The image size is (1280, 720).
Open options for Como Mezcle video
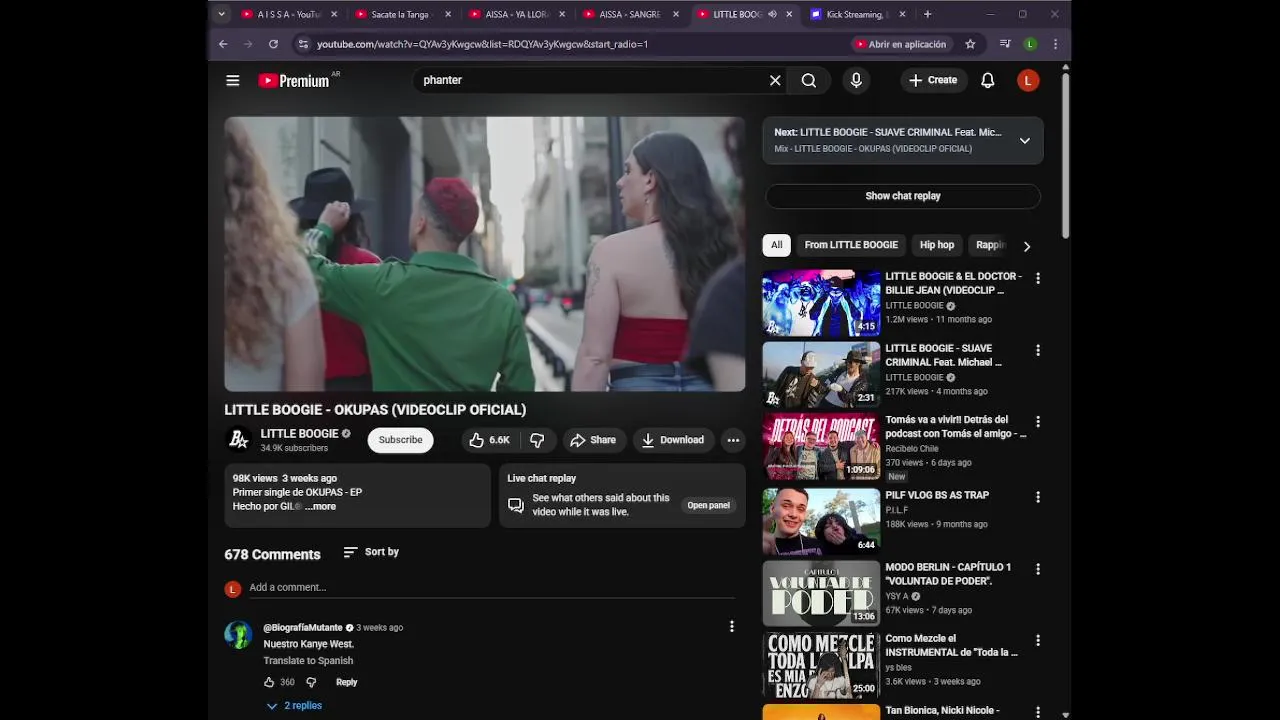tap(1038, 640)
